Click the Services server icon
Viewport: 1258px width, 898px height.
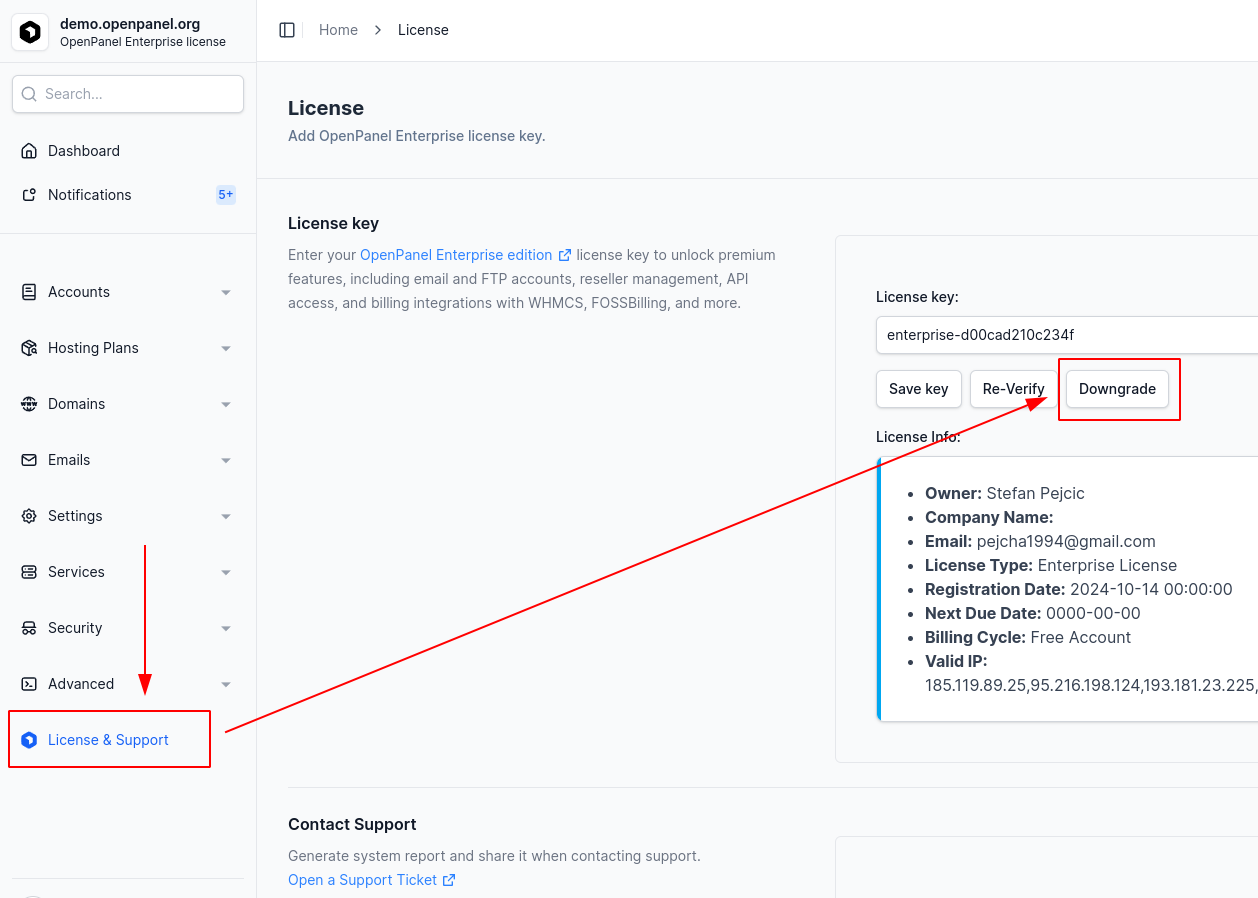pos(29,572)
